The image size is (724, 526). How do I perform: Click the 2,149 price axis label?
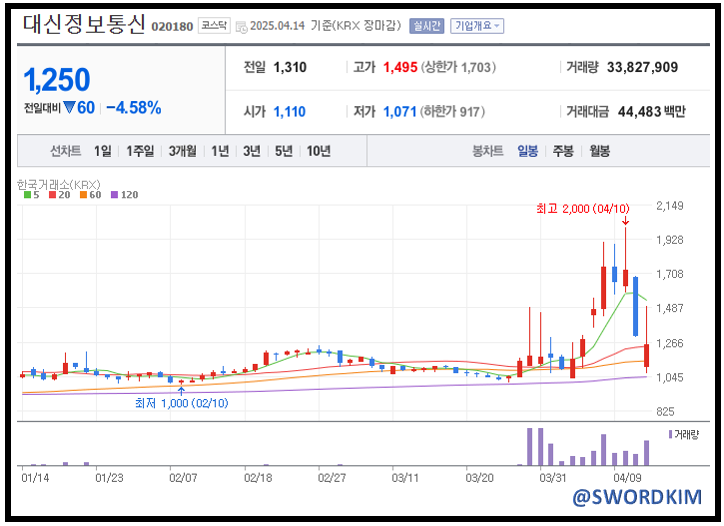pyautogui.click(x=670, y=206)
